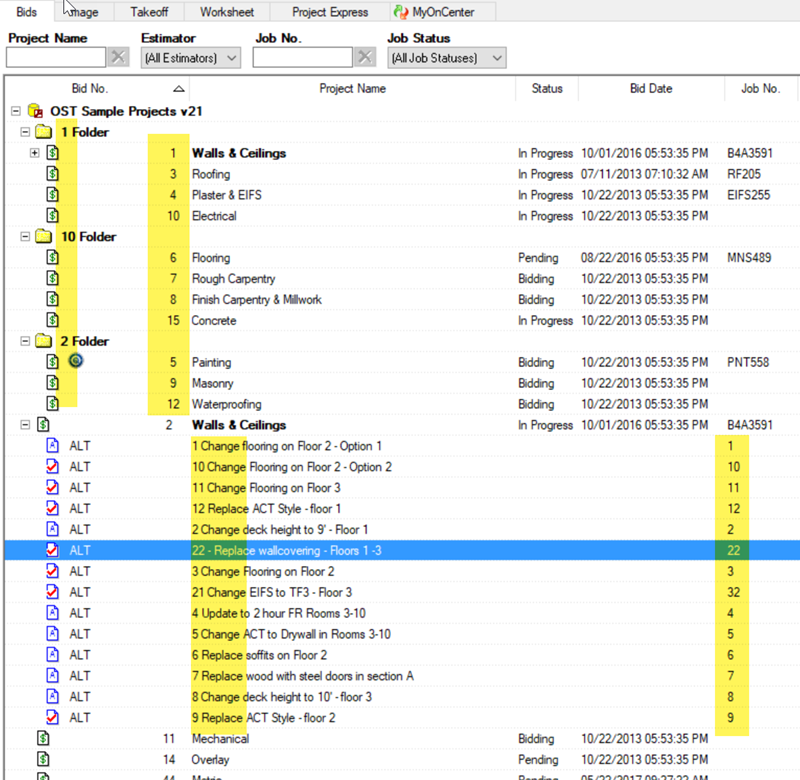The width and height of the screenshot is (800, 780).
Task: Open the Image tab
Action: tap(84, 12)
